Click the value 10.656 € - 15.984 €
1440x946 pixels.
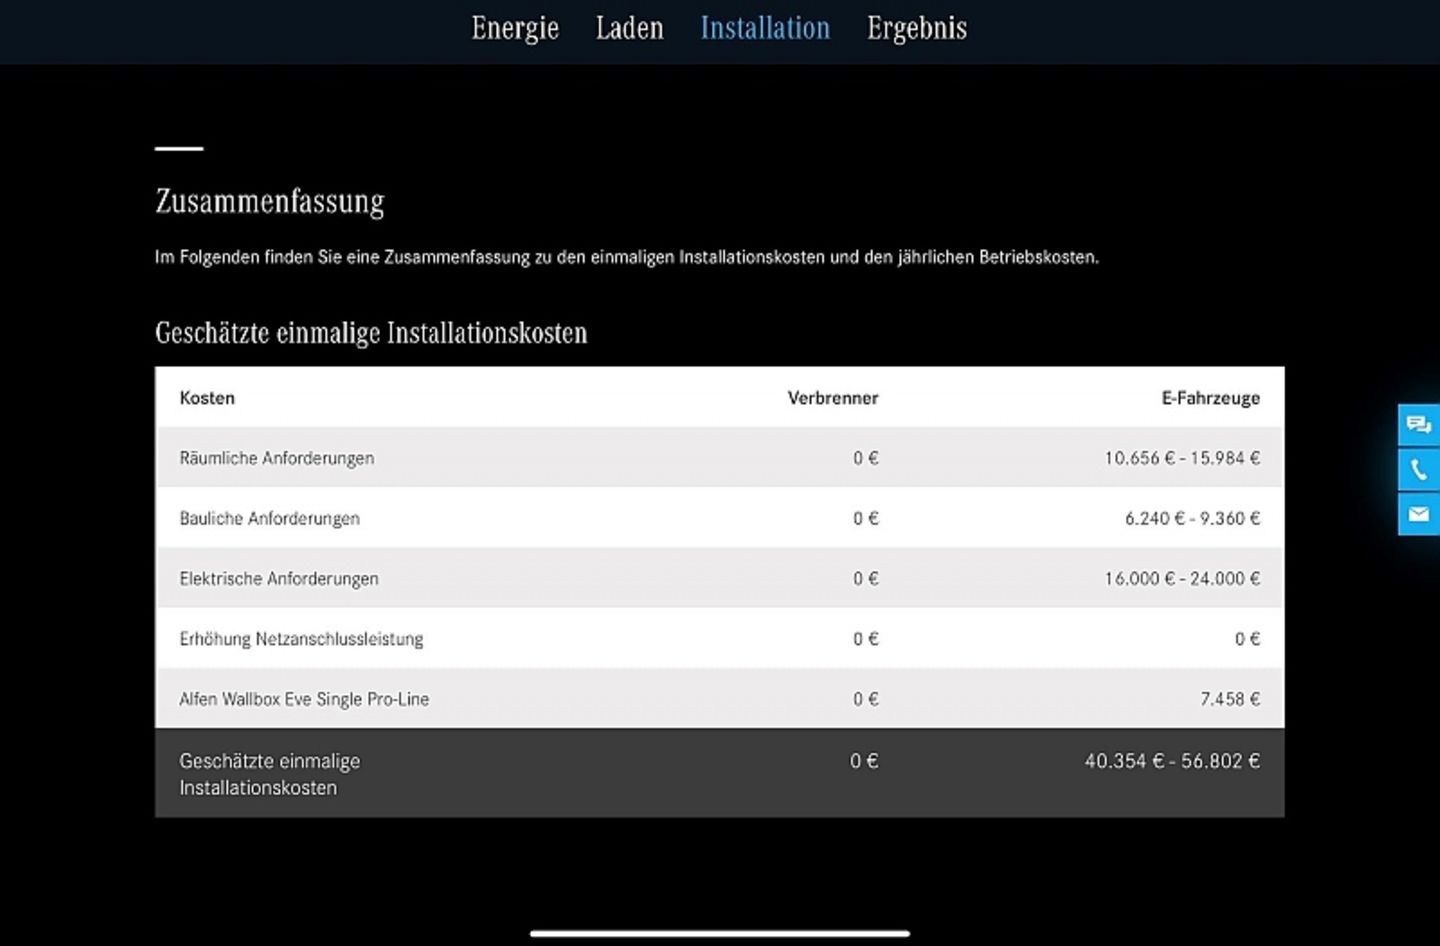click(x=1182, y=458)
